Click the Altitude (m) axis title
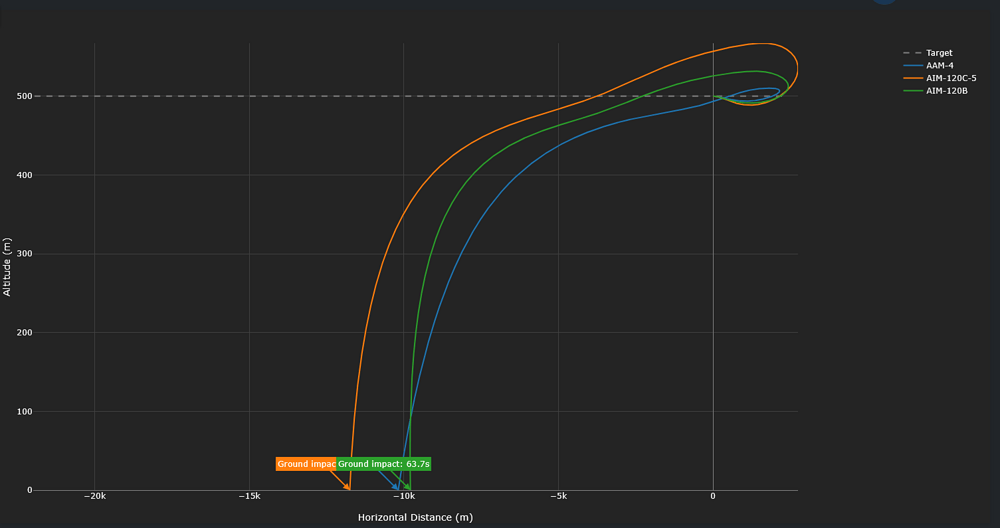1000x528 pixels. click(8, 266)
